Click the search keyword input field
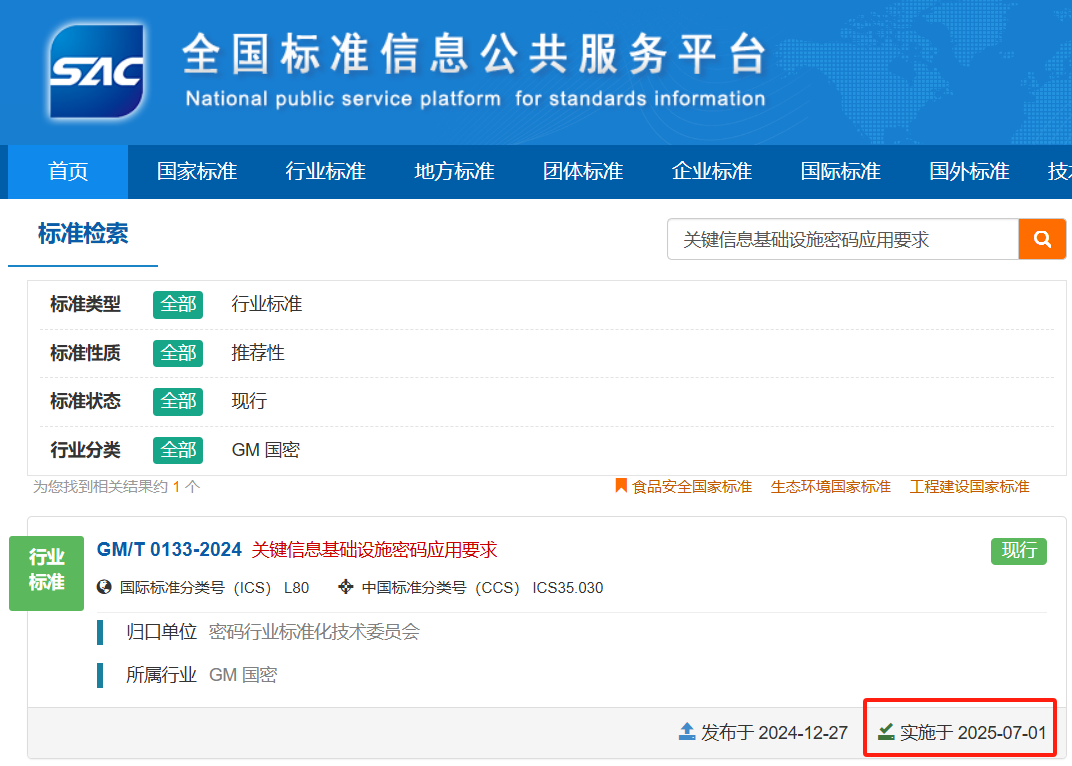Viewport: 1072px width, 766px height. 842,240
